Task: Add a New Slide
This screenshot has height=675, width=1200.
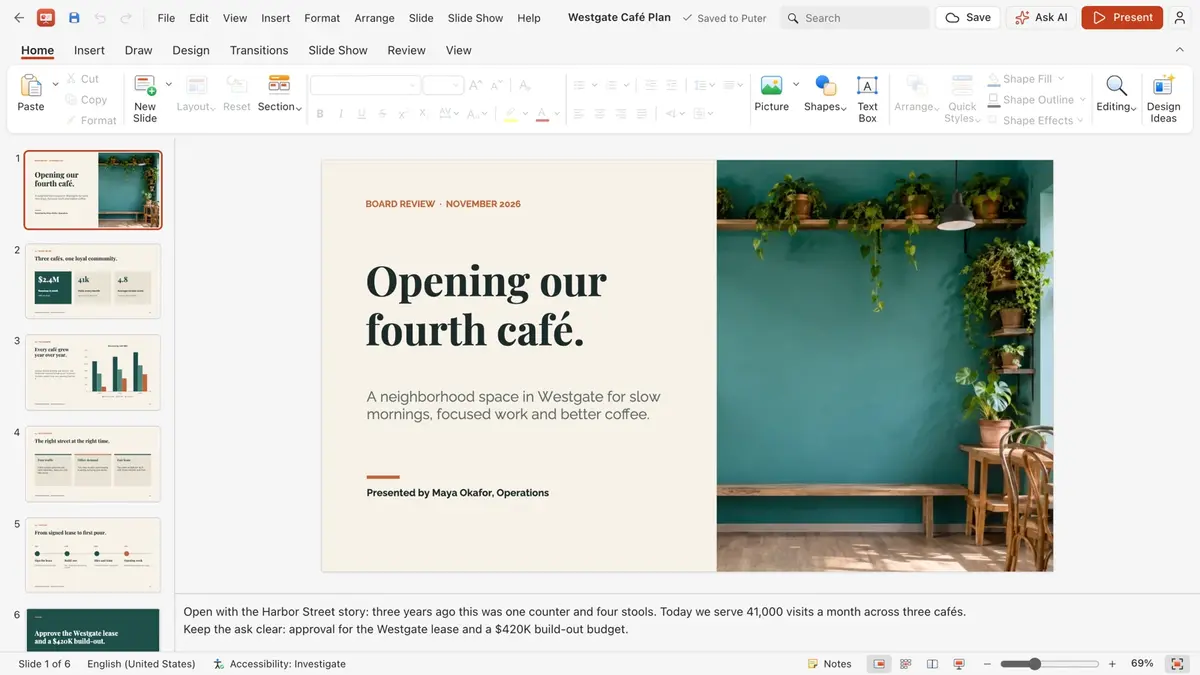Action: point(145,98)
